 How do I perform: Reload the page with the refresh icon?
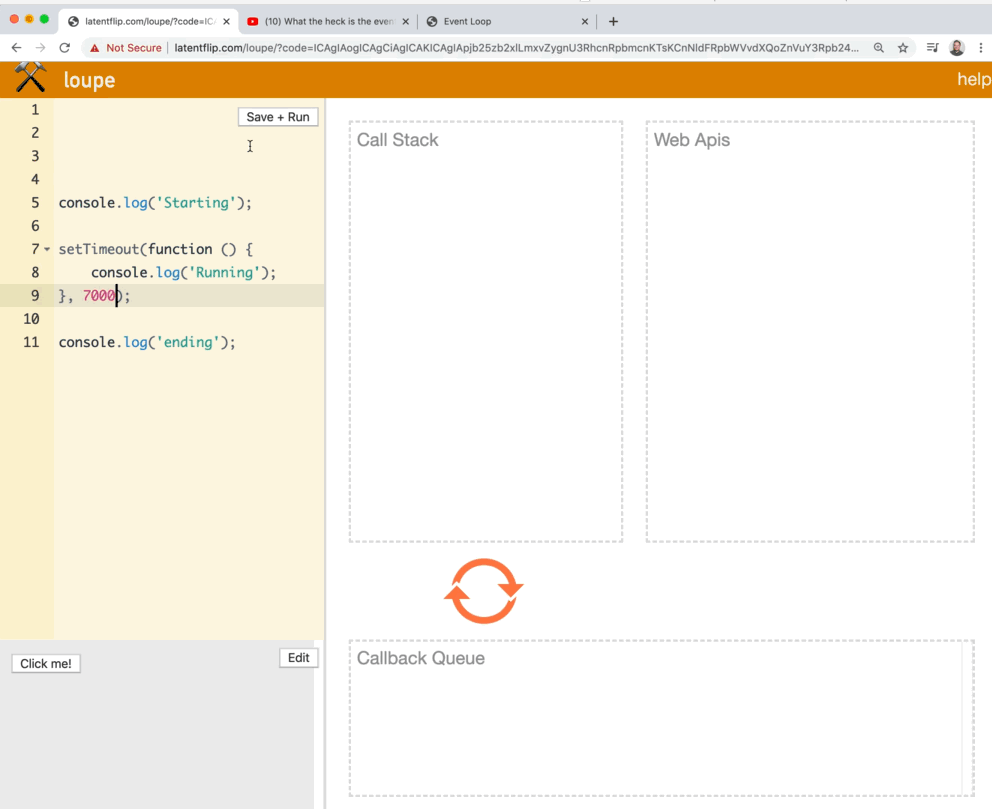[65, 48]
